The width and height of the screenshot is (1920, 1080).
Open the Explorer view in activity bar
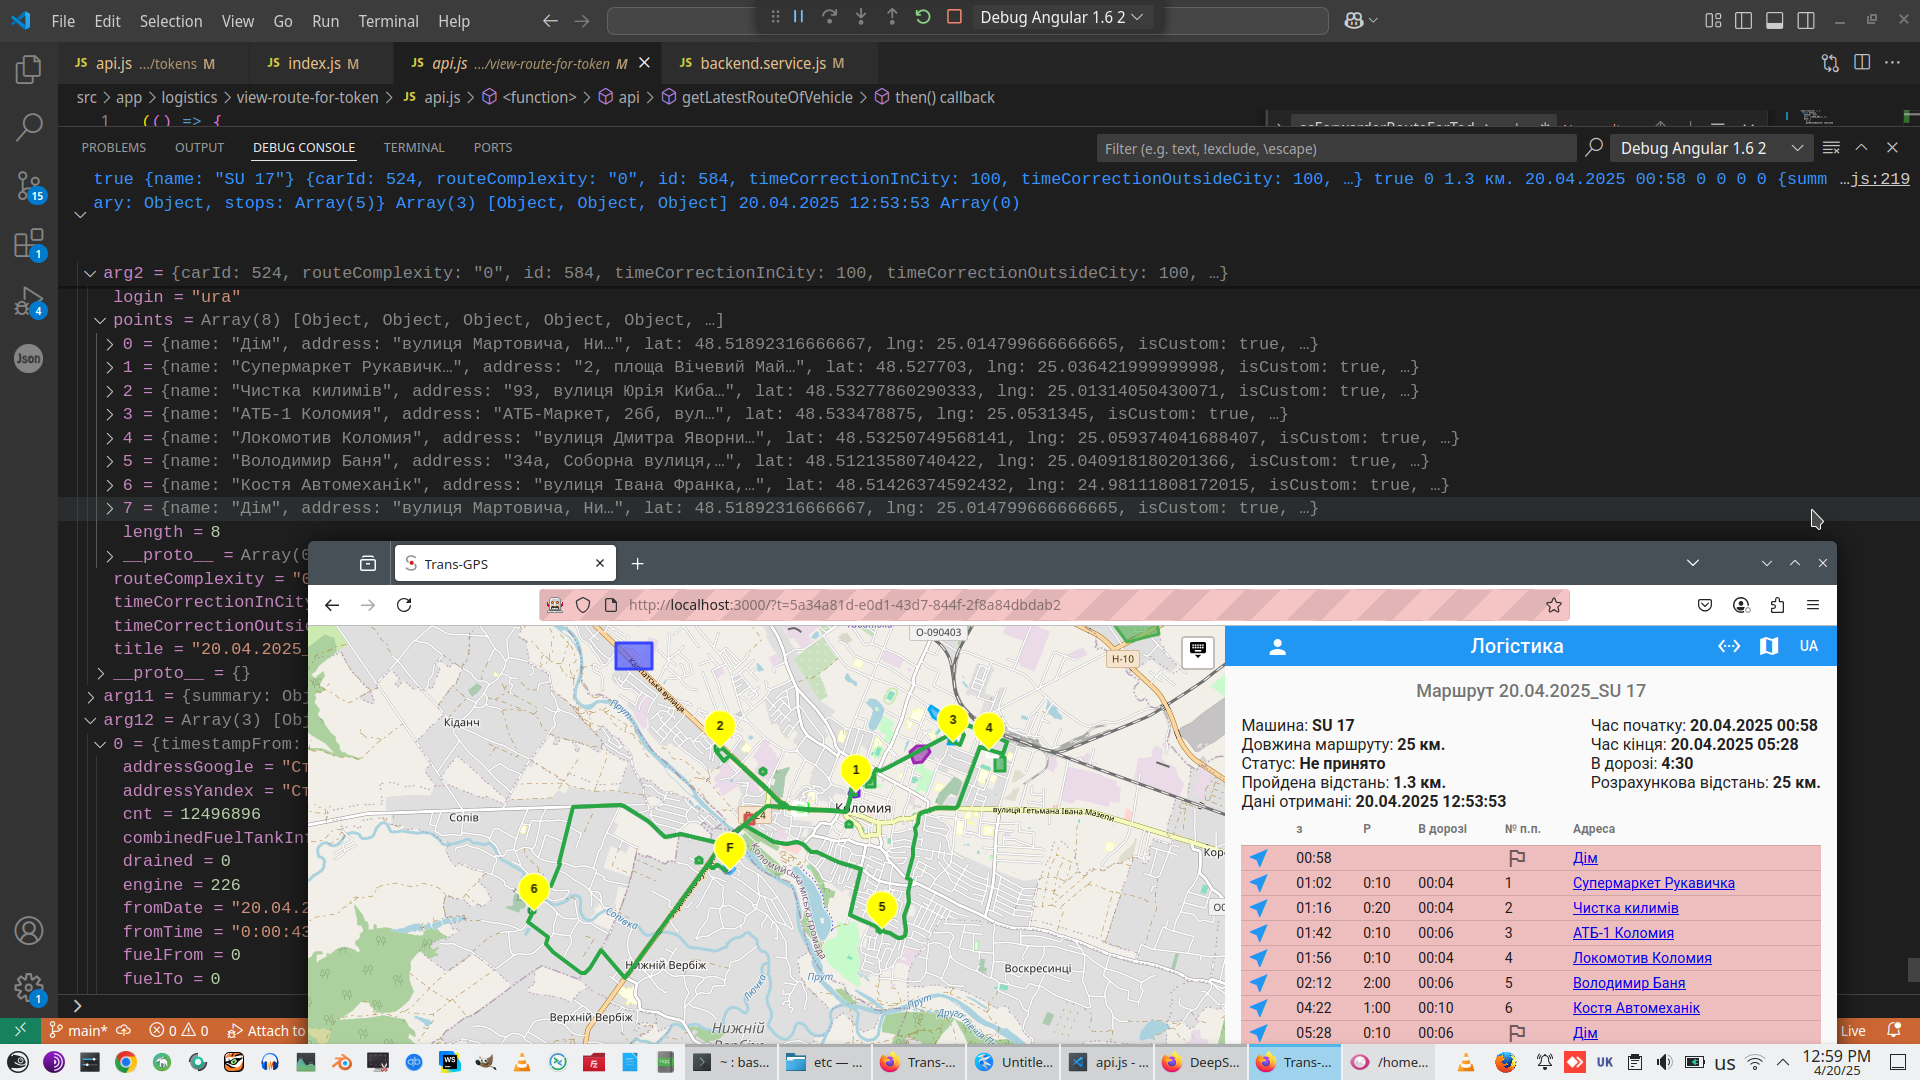pyautogui.click(x=28, y=69)
